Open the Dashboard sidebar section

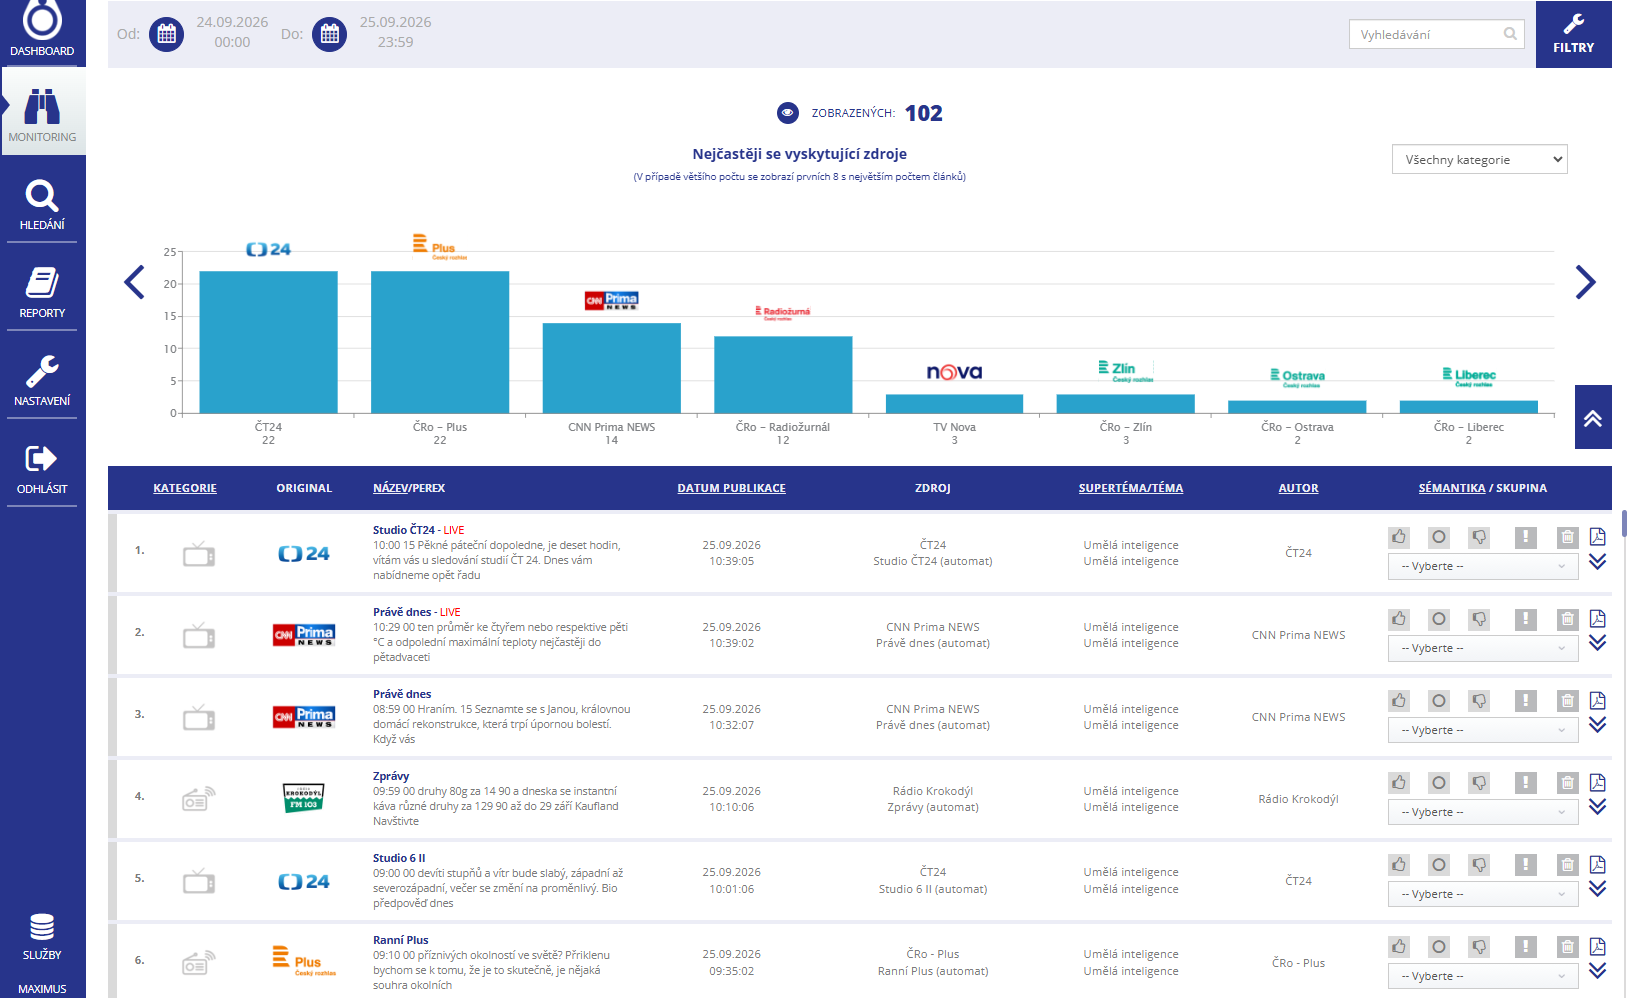(x=42, y=32)
